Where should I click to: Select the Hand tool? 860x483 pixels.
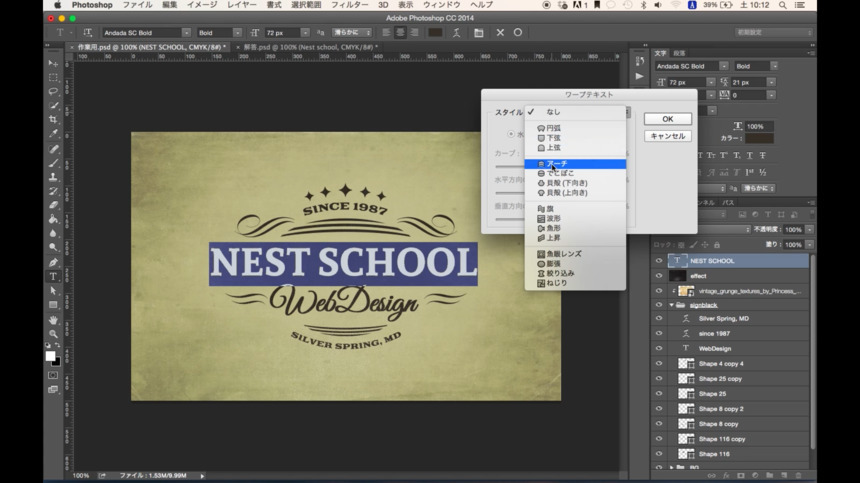coord(53,320)
